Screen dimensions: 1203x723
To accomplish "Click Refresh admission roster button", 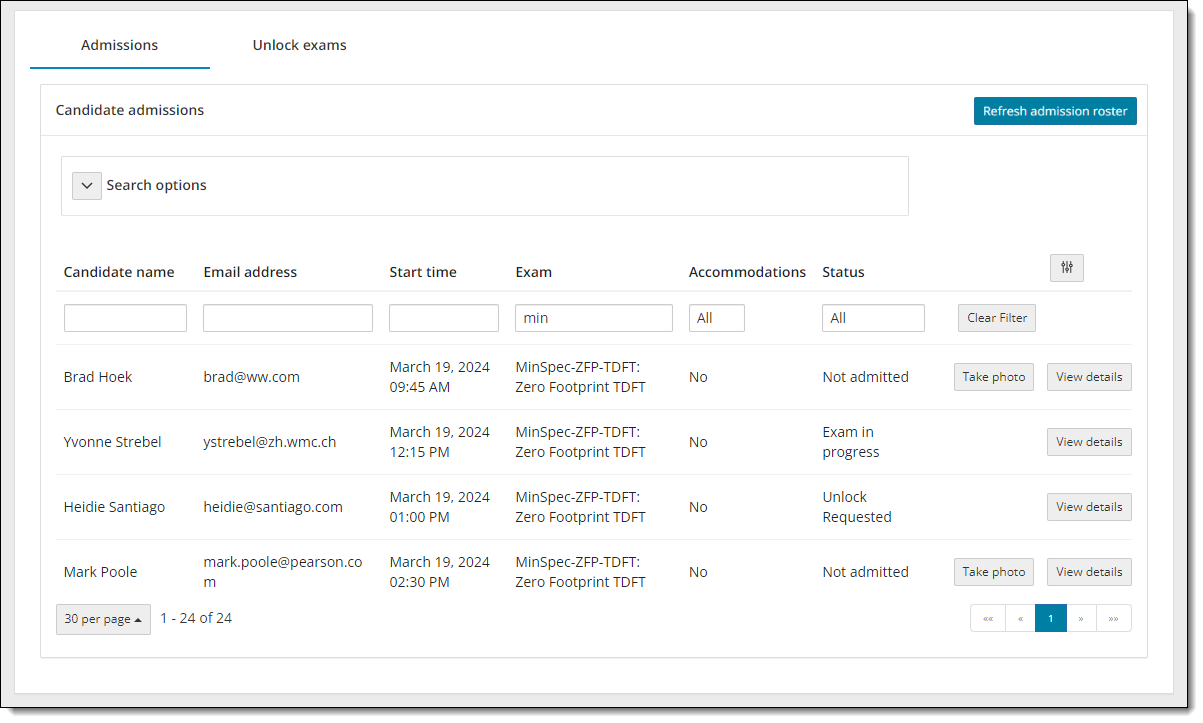I will point(1054,111).
